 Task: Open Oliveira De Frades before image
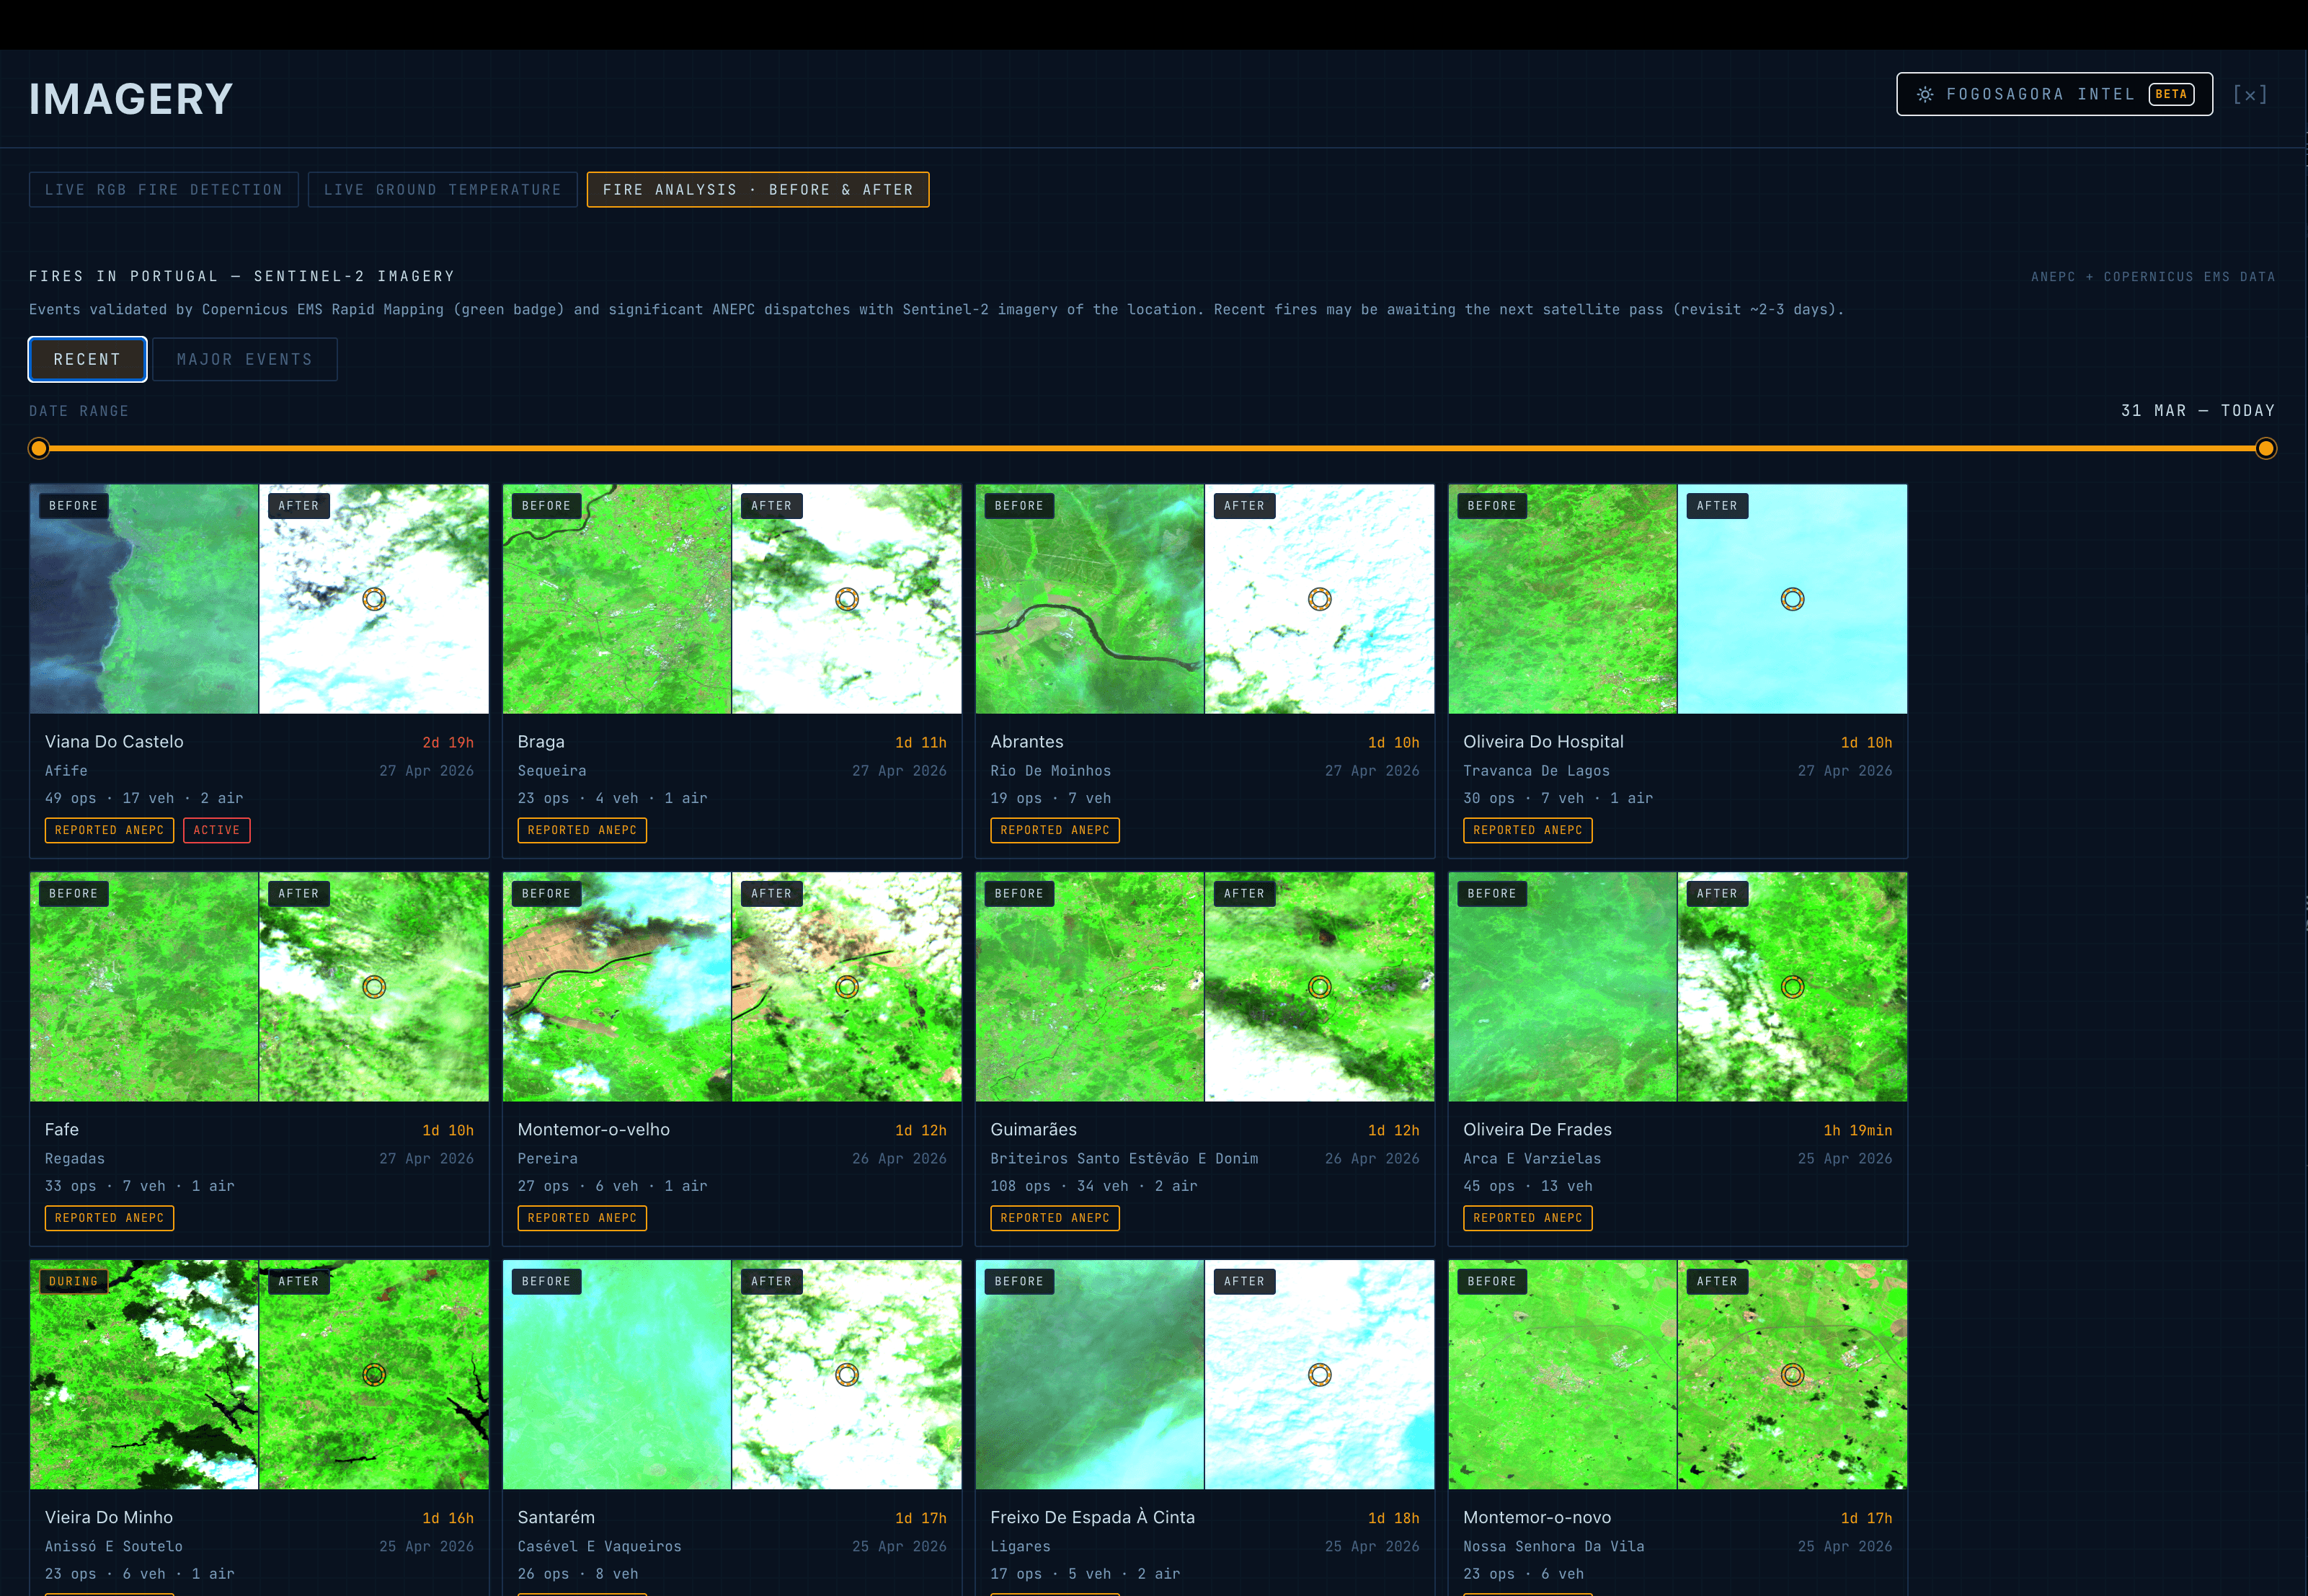click(1563, 987)
